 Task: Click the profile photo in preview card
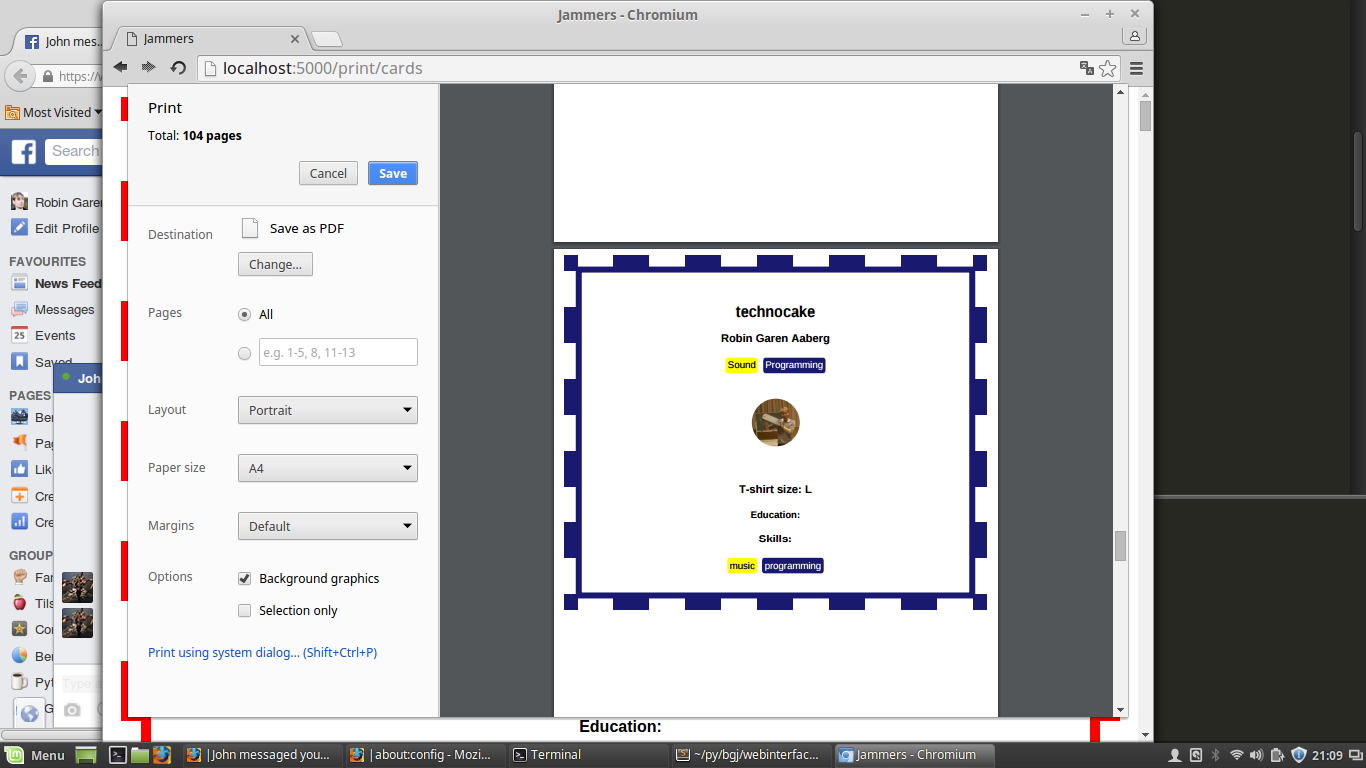coord(775,422)
